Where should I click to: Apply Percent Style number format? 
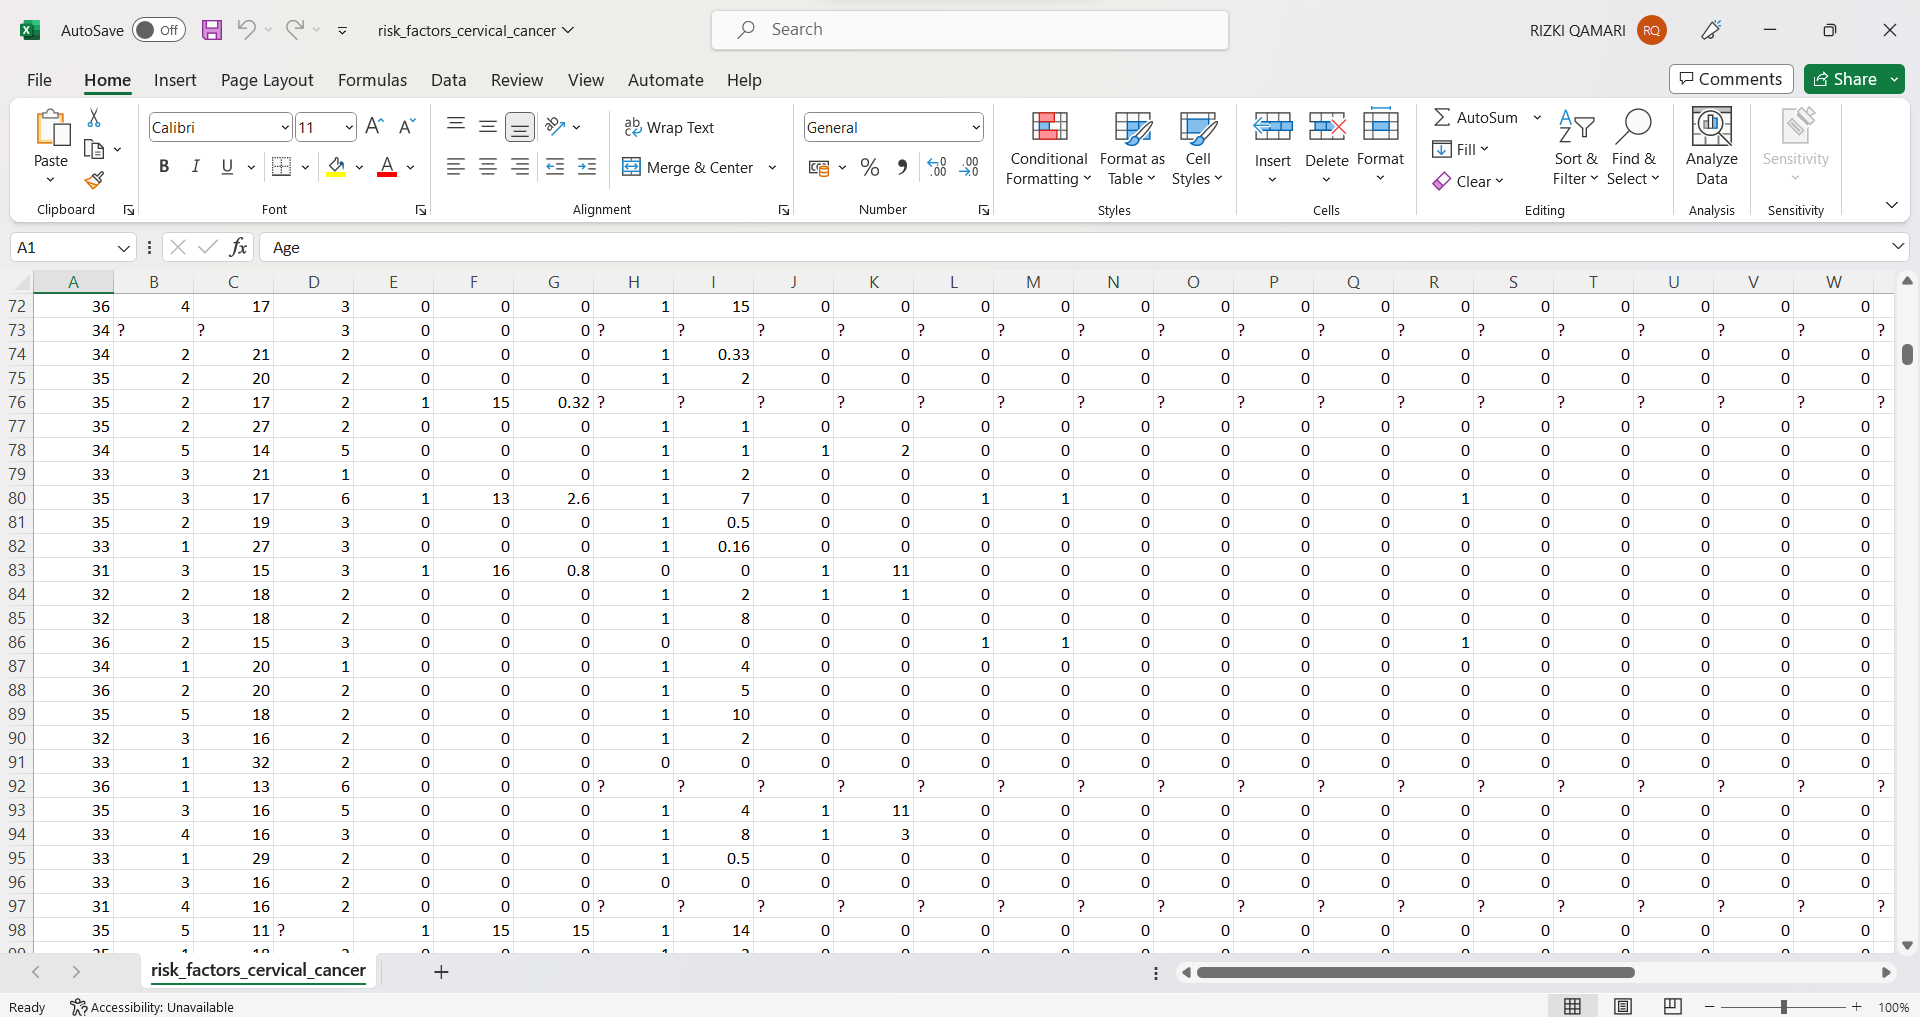pos(869,167)
